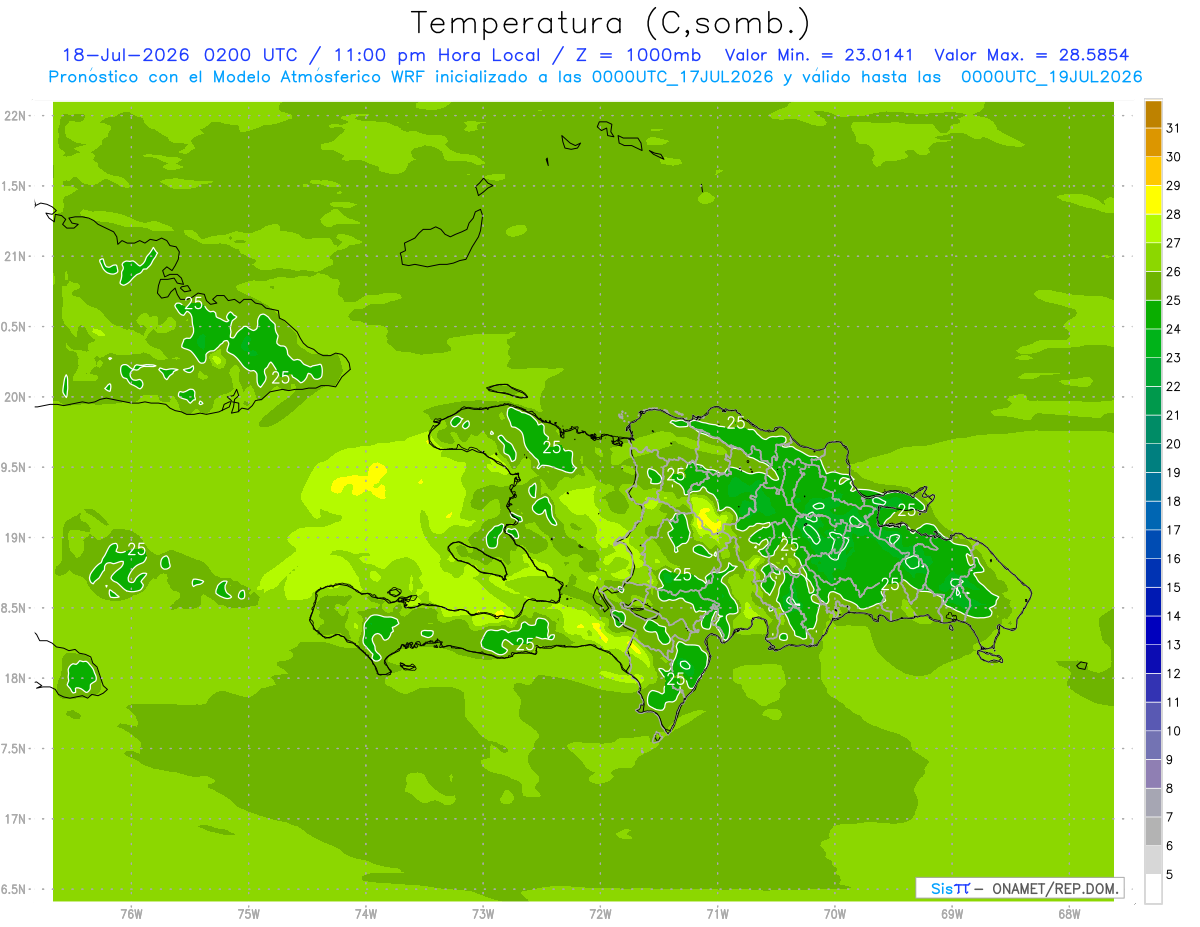Image resolution: width=1200 pixels, height=927 pixels.
Task: Pick the dark blue swatch between 13 and 14
Action: [1153, 630]
